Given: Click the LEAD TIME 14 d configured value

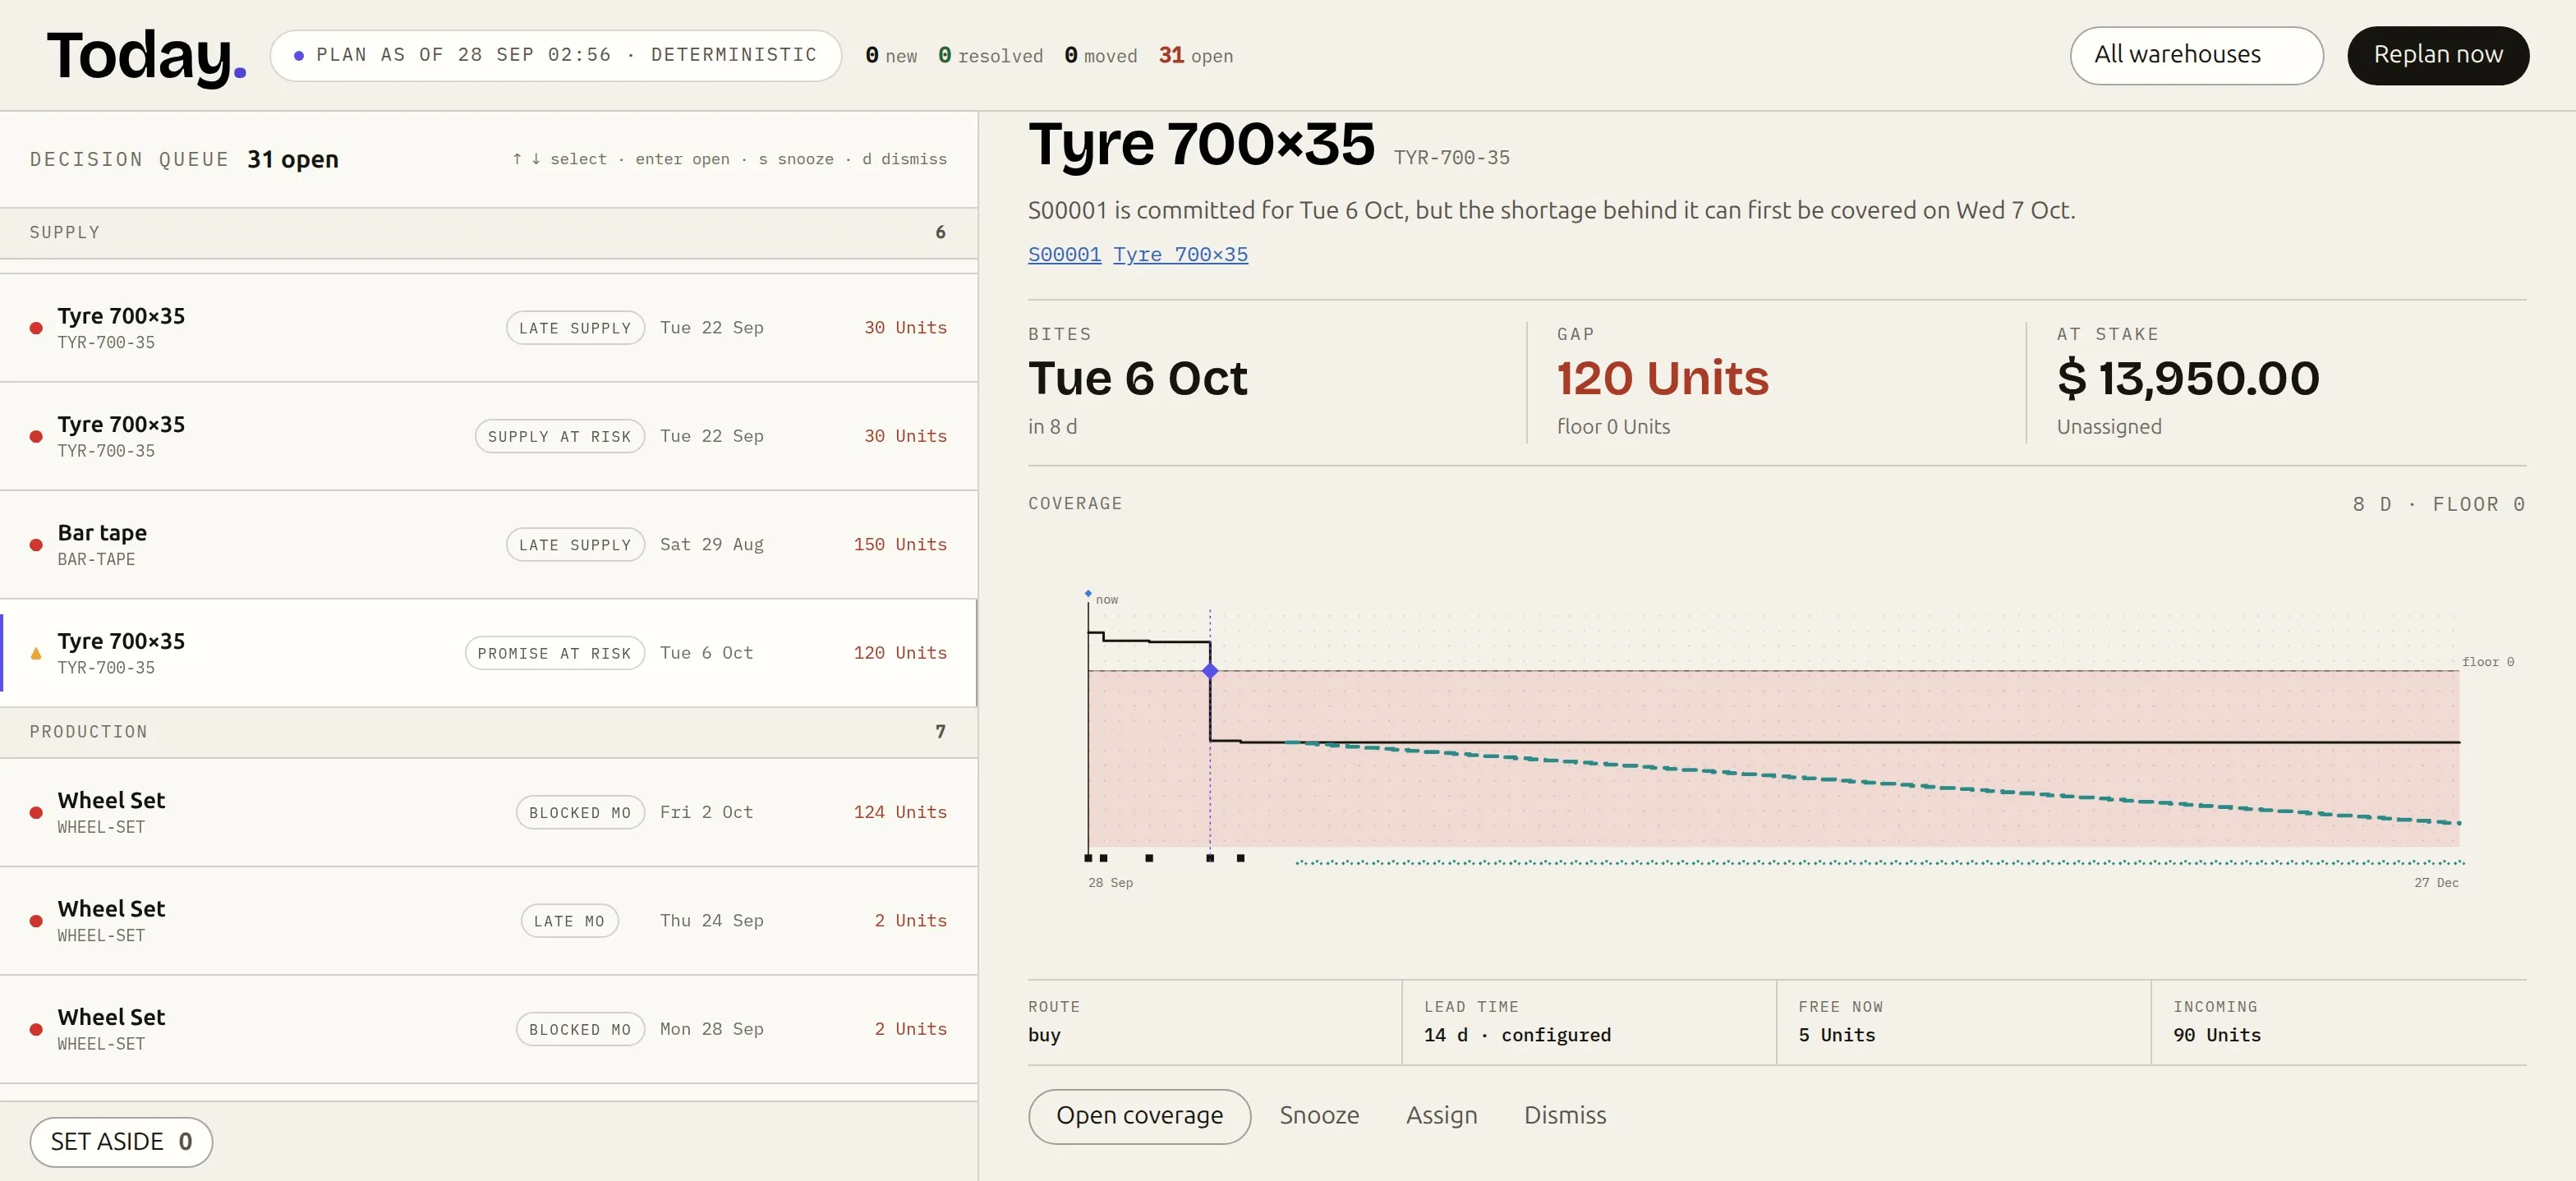Looking at the screenshot, I should pyautogui.click(x=1517, y=1035).
